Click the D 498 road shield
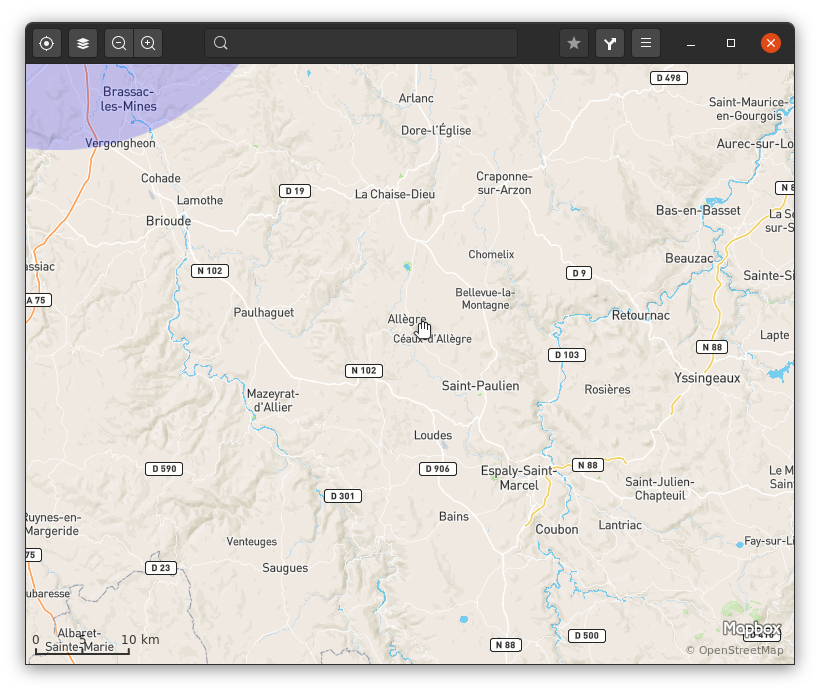Viewport: 820px width, 693px height. point(669,78)
